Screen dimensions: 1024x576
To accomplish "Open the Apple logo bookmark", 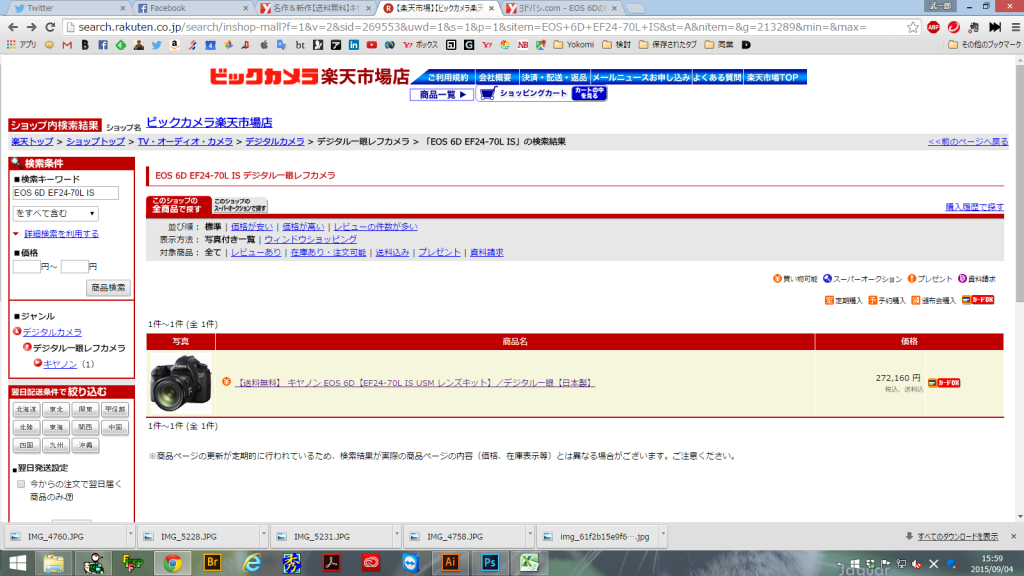I will pos(264,45).
